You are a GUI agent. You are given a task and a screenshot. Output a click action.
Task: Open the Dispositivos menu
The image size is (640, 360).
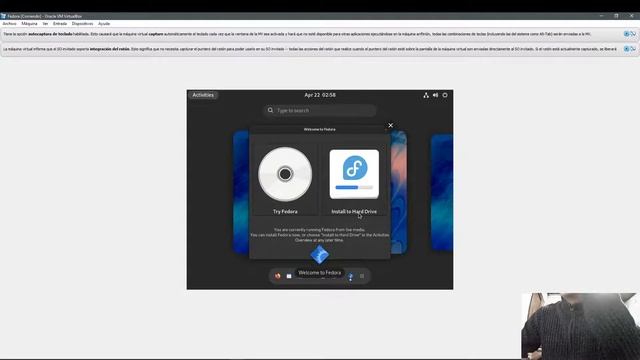[x=82, y=24]
